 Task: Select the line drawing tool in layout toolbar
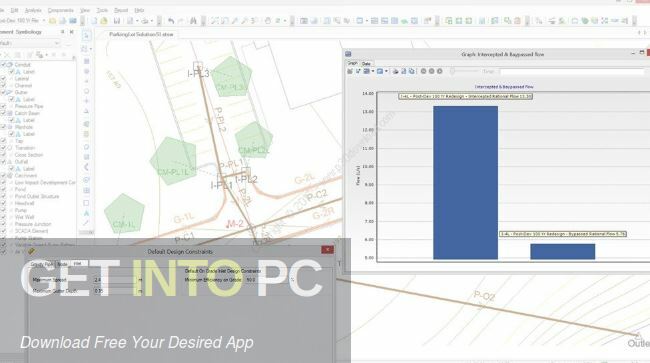pyautogui.click(x=86, y=223)
